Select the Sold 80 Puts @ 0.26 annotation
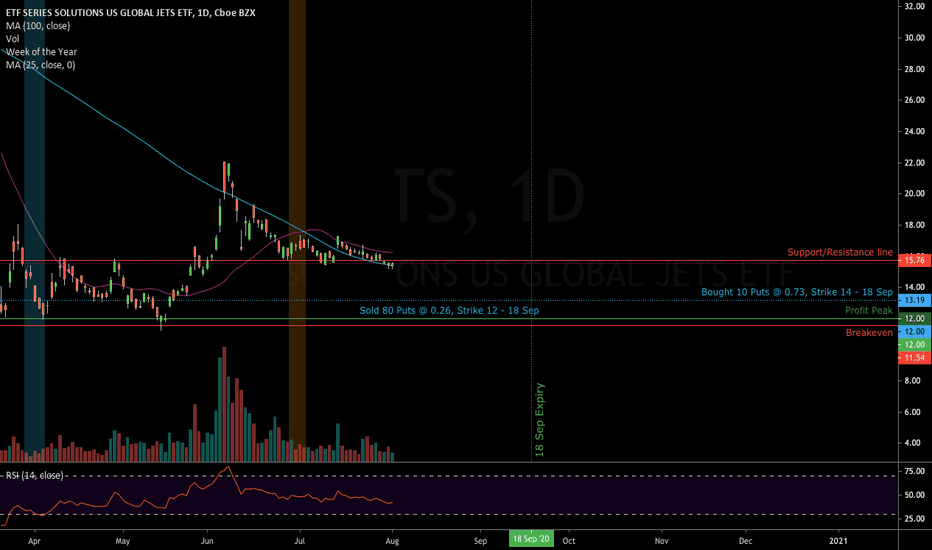This screenshot has width=932, height=550. (x=449, y=310)
